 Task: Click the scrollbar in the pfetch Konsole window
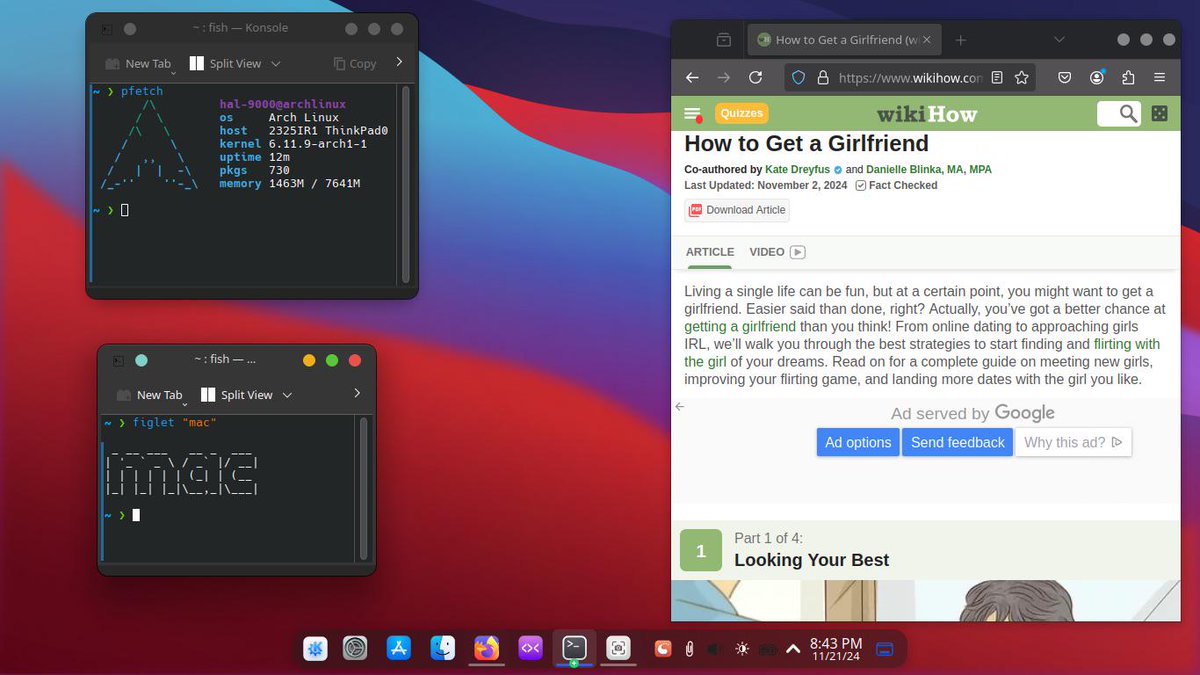pos(406,185)
